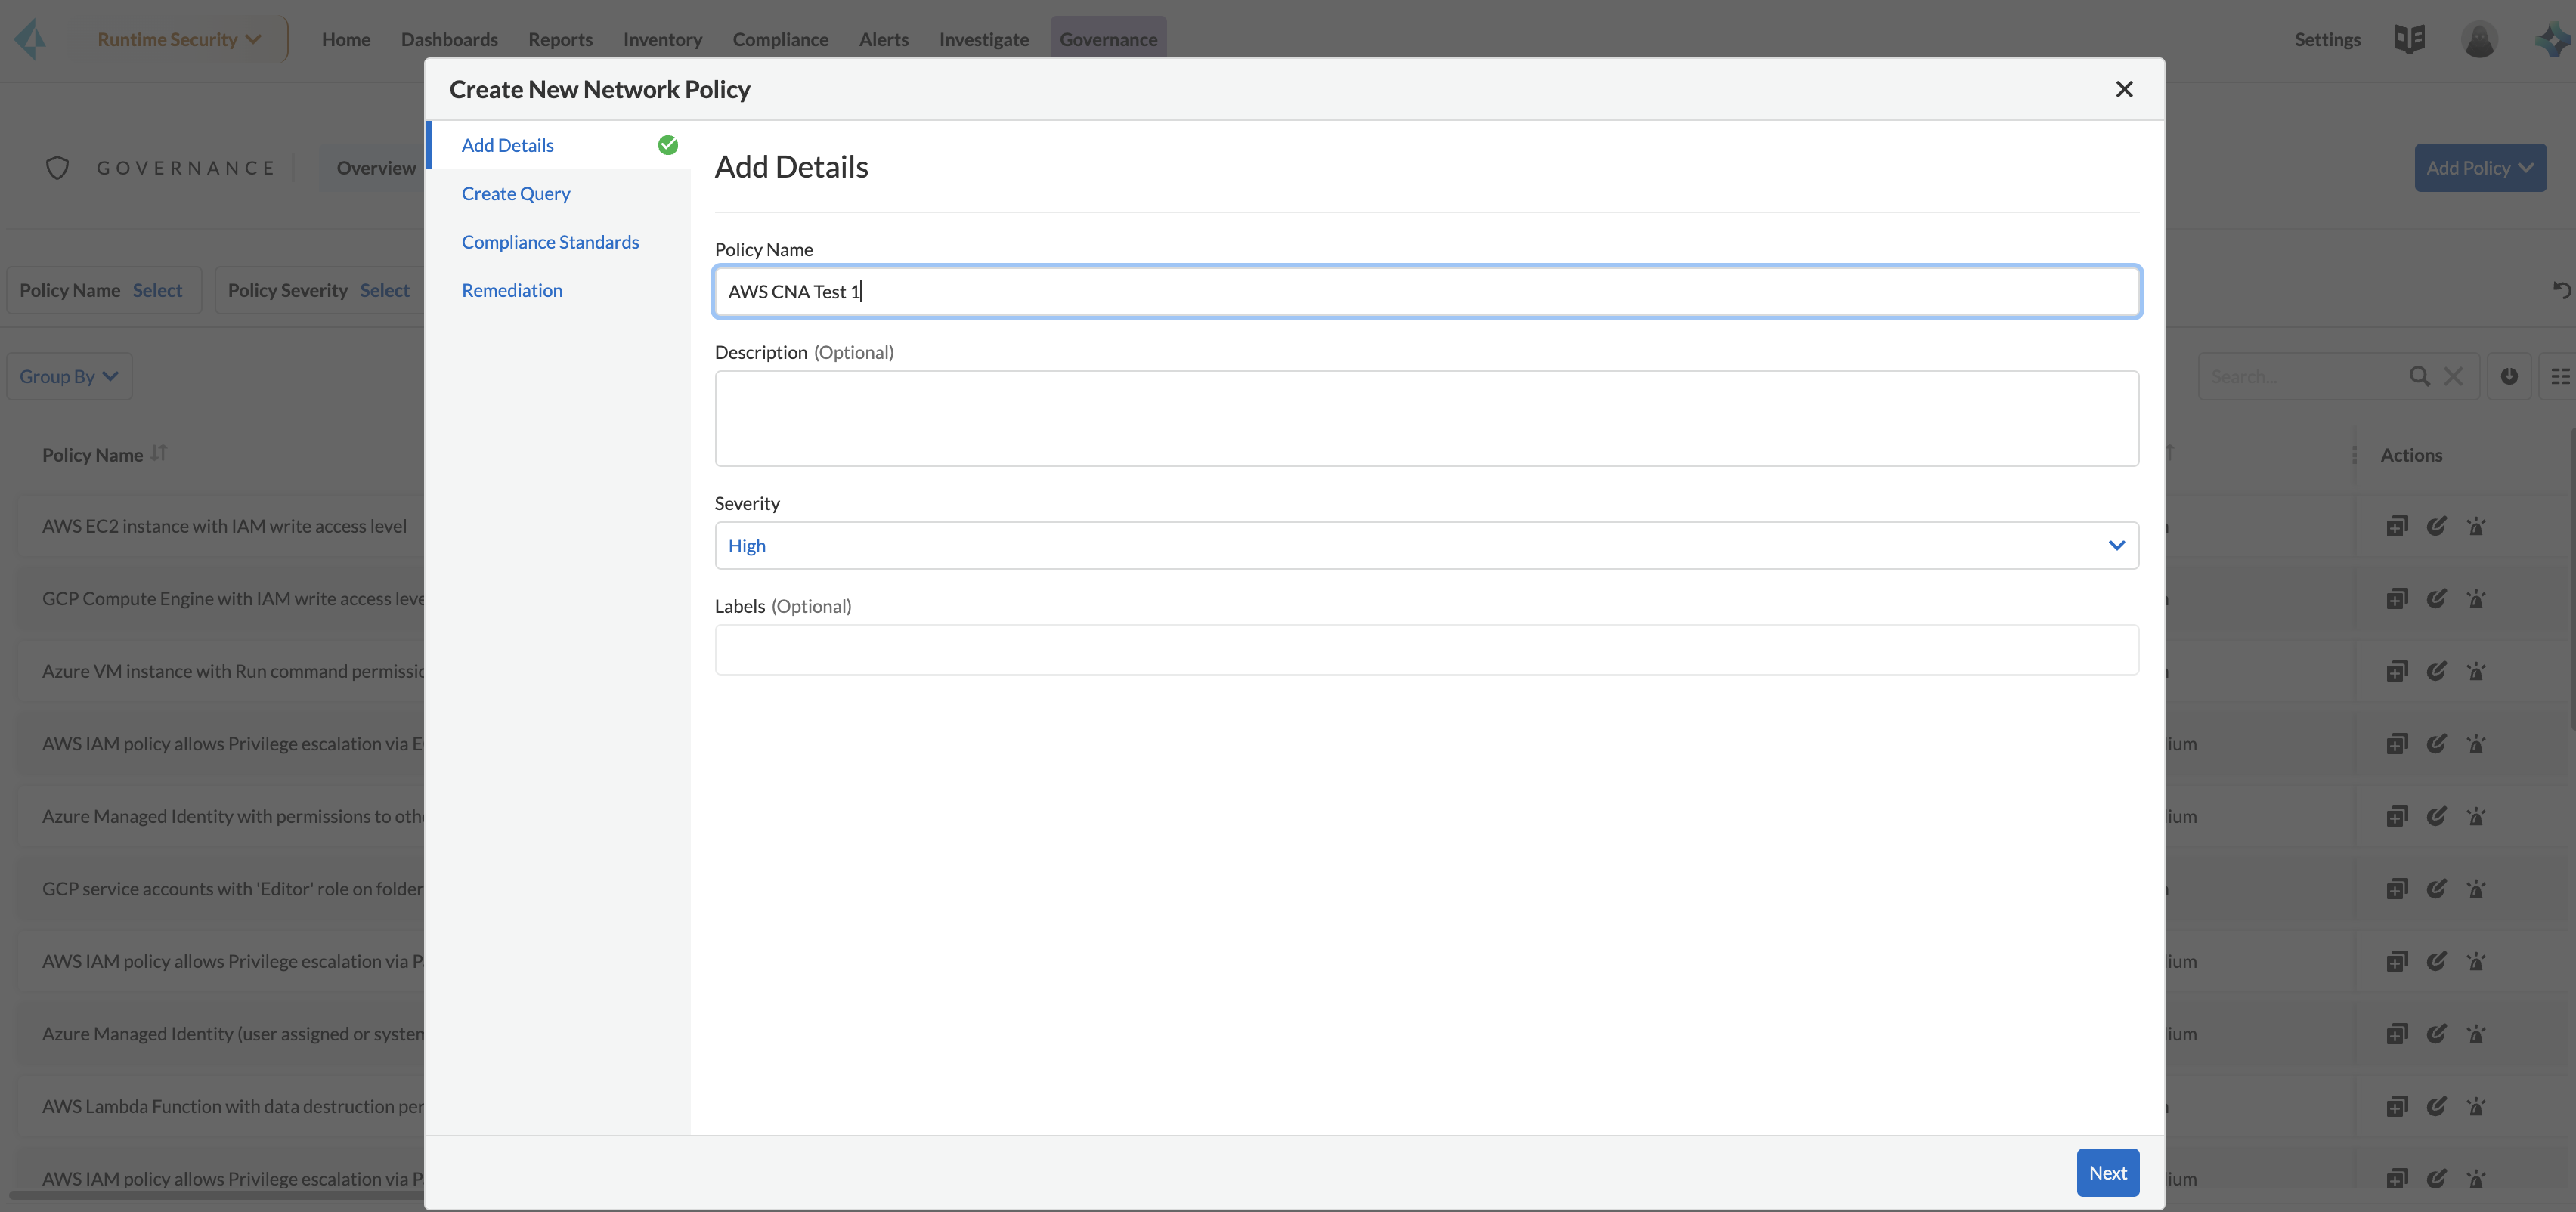Screen dimensions: 2576x1212
Task: Open the Governance menu item
Action: [1108, 39]
